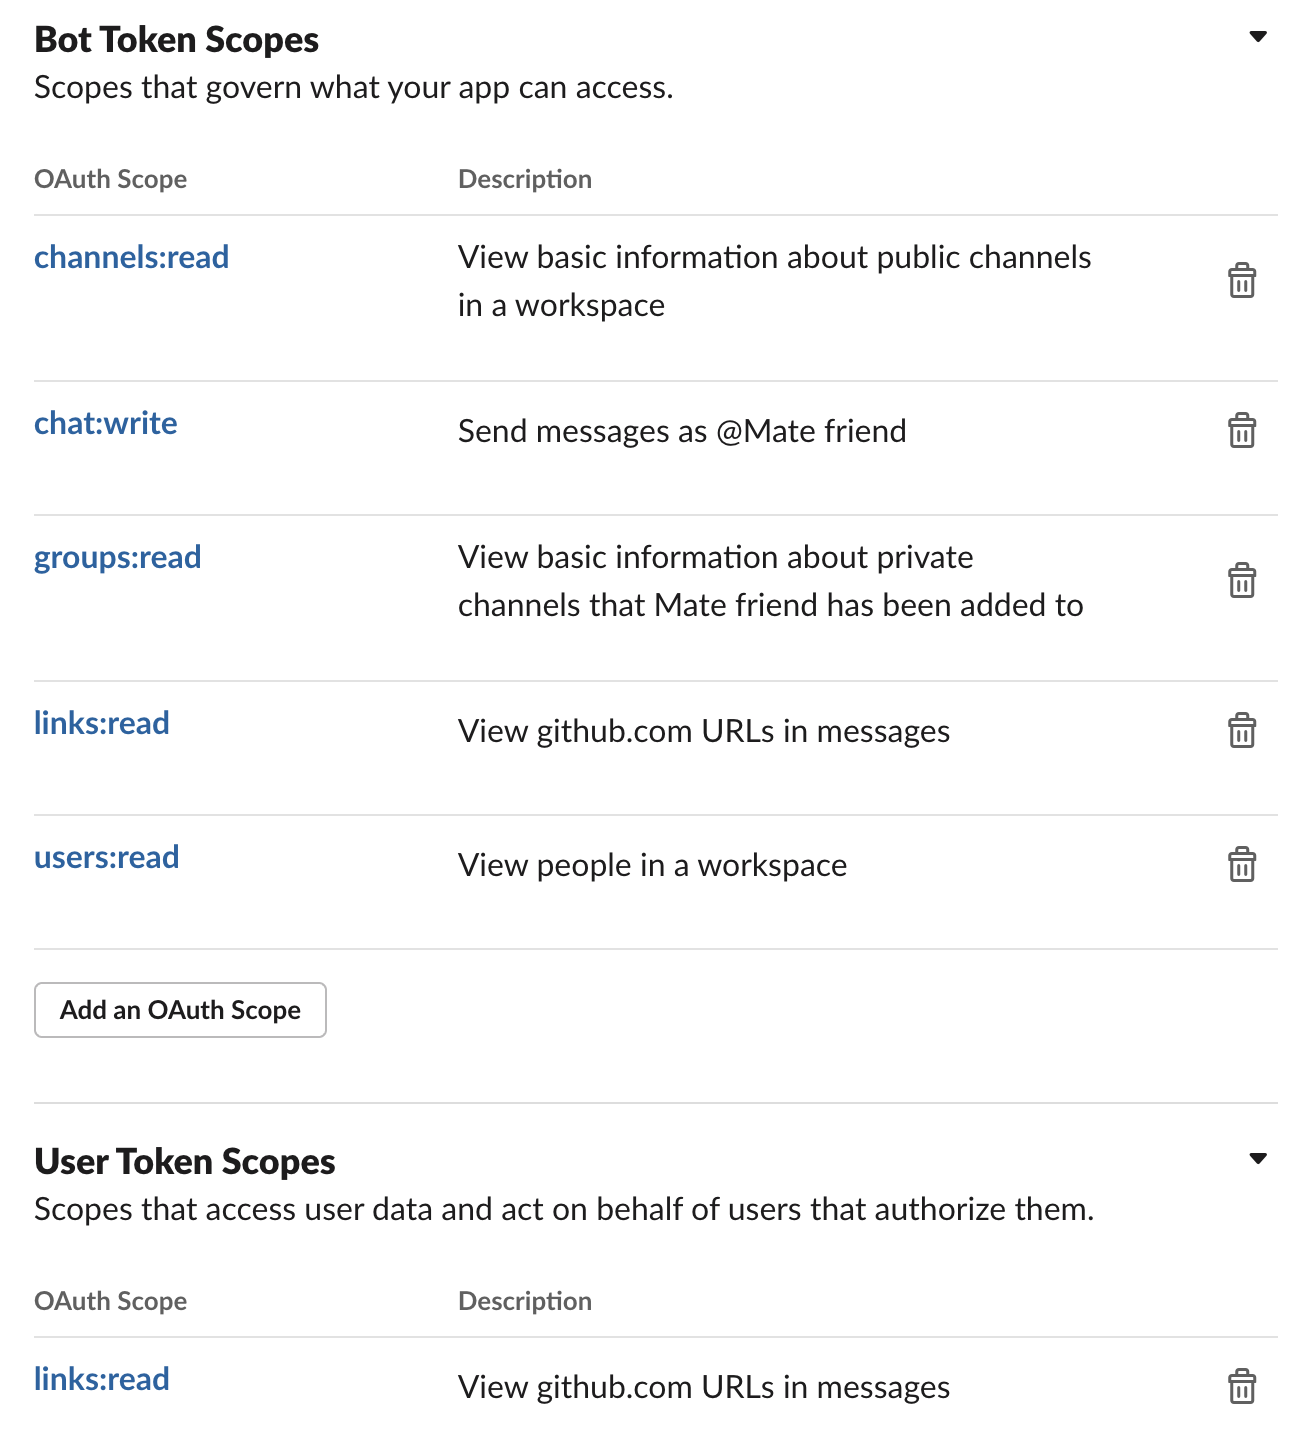
Task: Click the User Token Scopes heading
Action: [184, 1162]
